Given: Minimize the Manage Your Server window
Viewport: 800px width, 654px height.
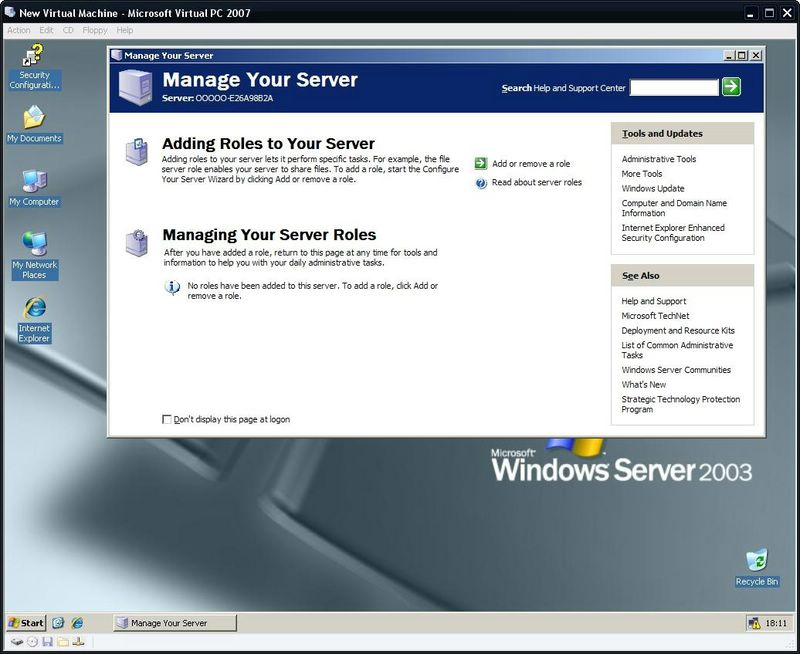Looking at the screenshot, I should 729,55.
